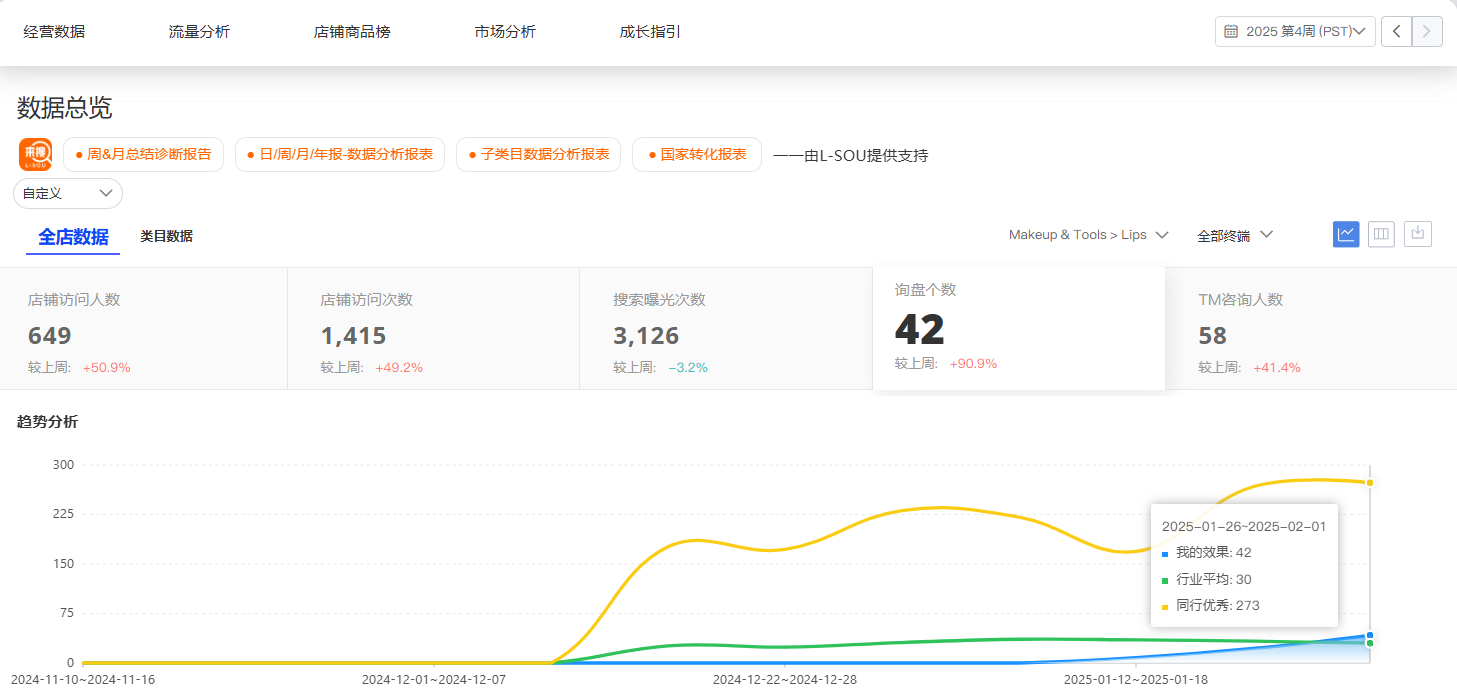
Task: Select the 店铺访问人数 metric card
Action: [x=143, y=328]
